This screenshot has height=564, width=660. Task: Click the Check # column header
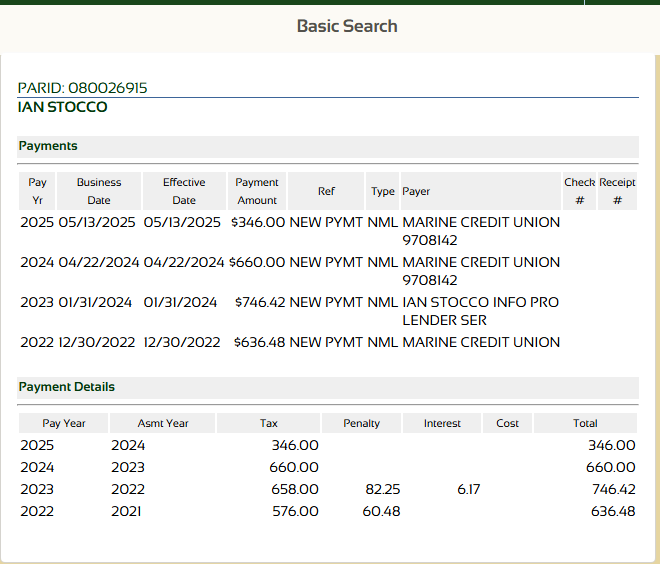(580, 191)
